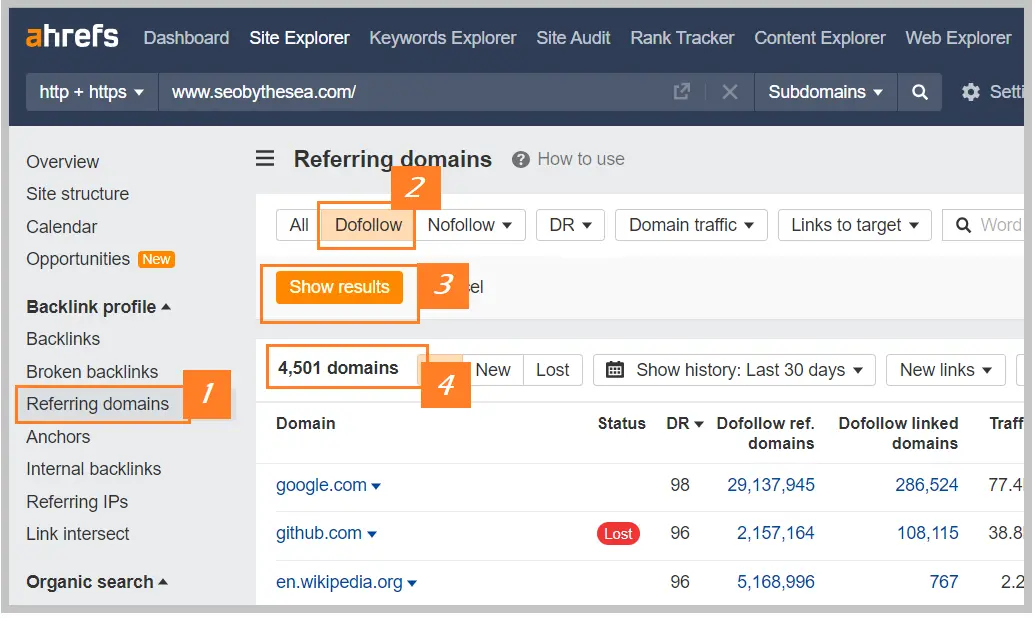The width and height of the screenshot is (1035, 618).
Task: Open the DR filter dropdown
Action: 570,225
